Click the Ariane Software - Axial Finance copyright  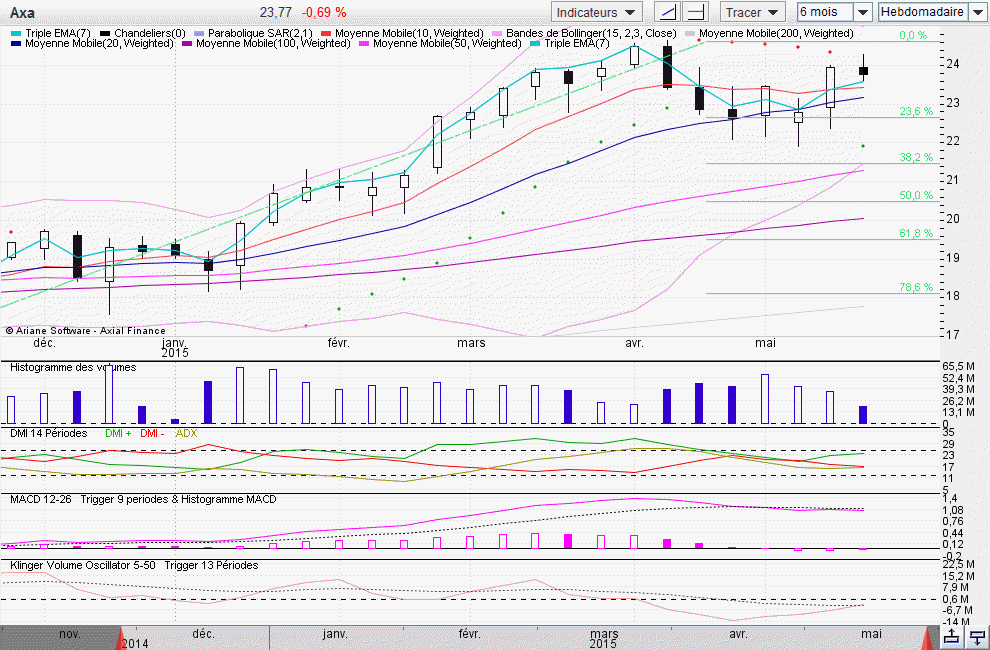click(86, 330)
